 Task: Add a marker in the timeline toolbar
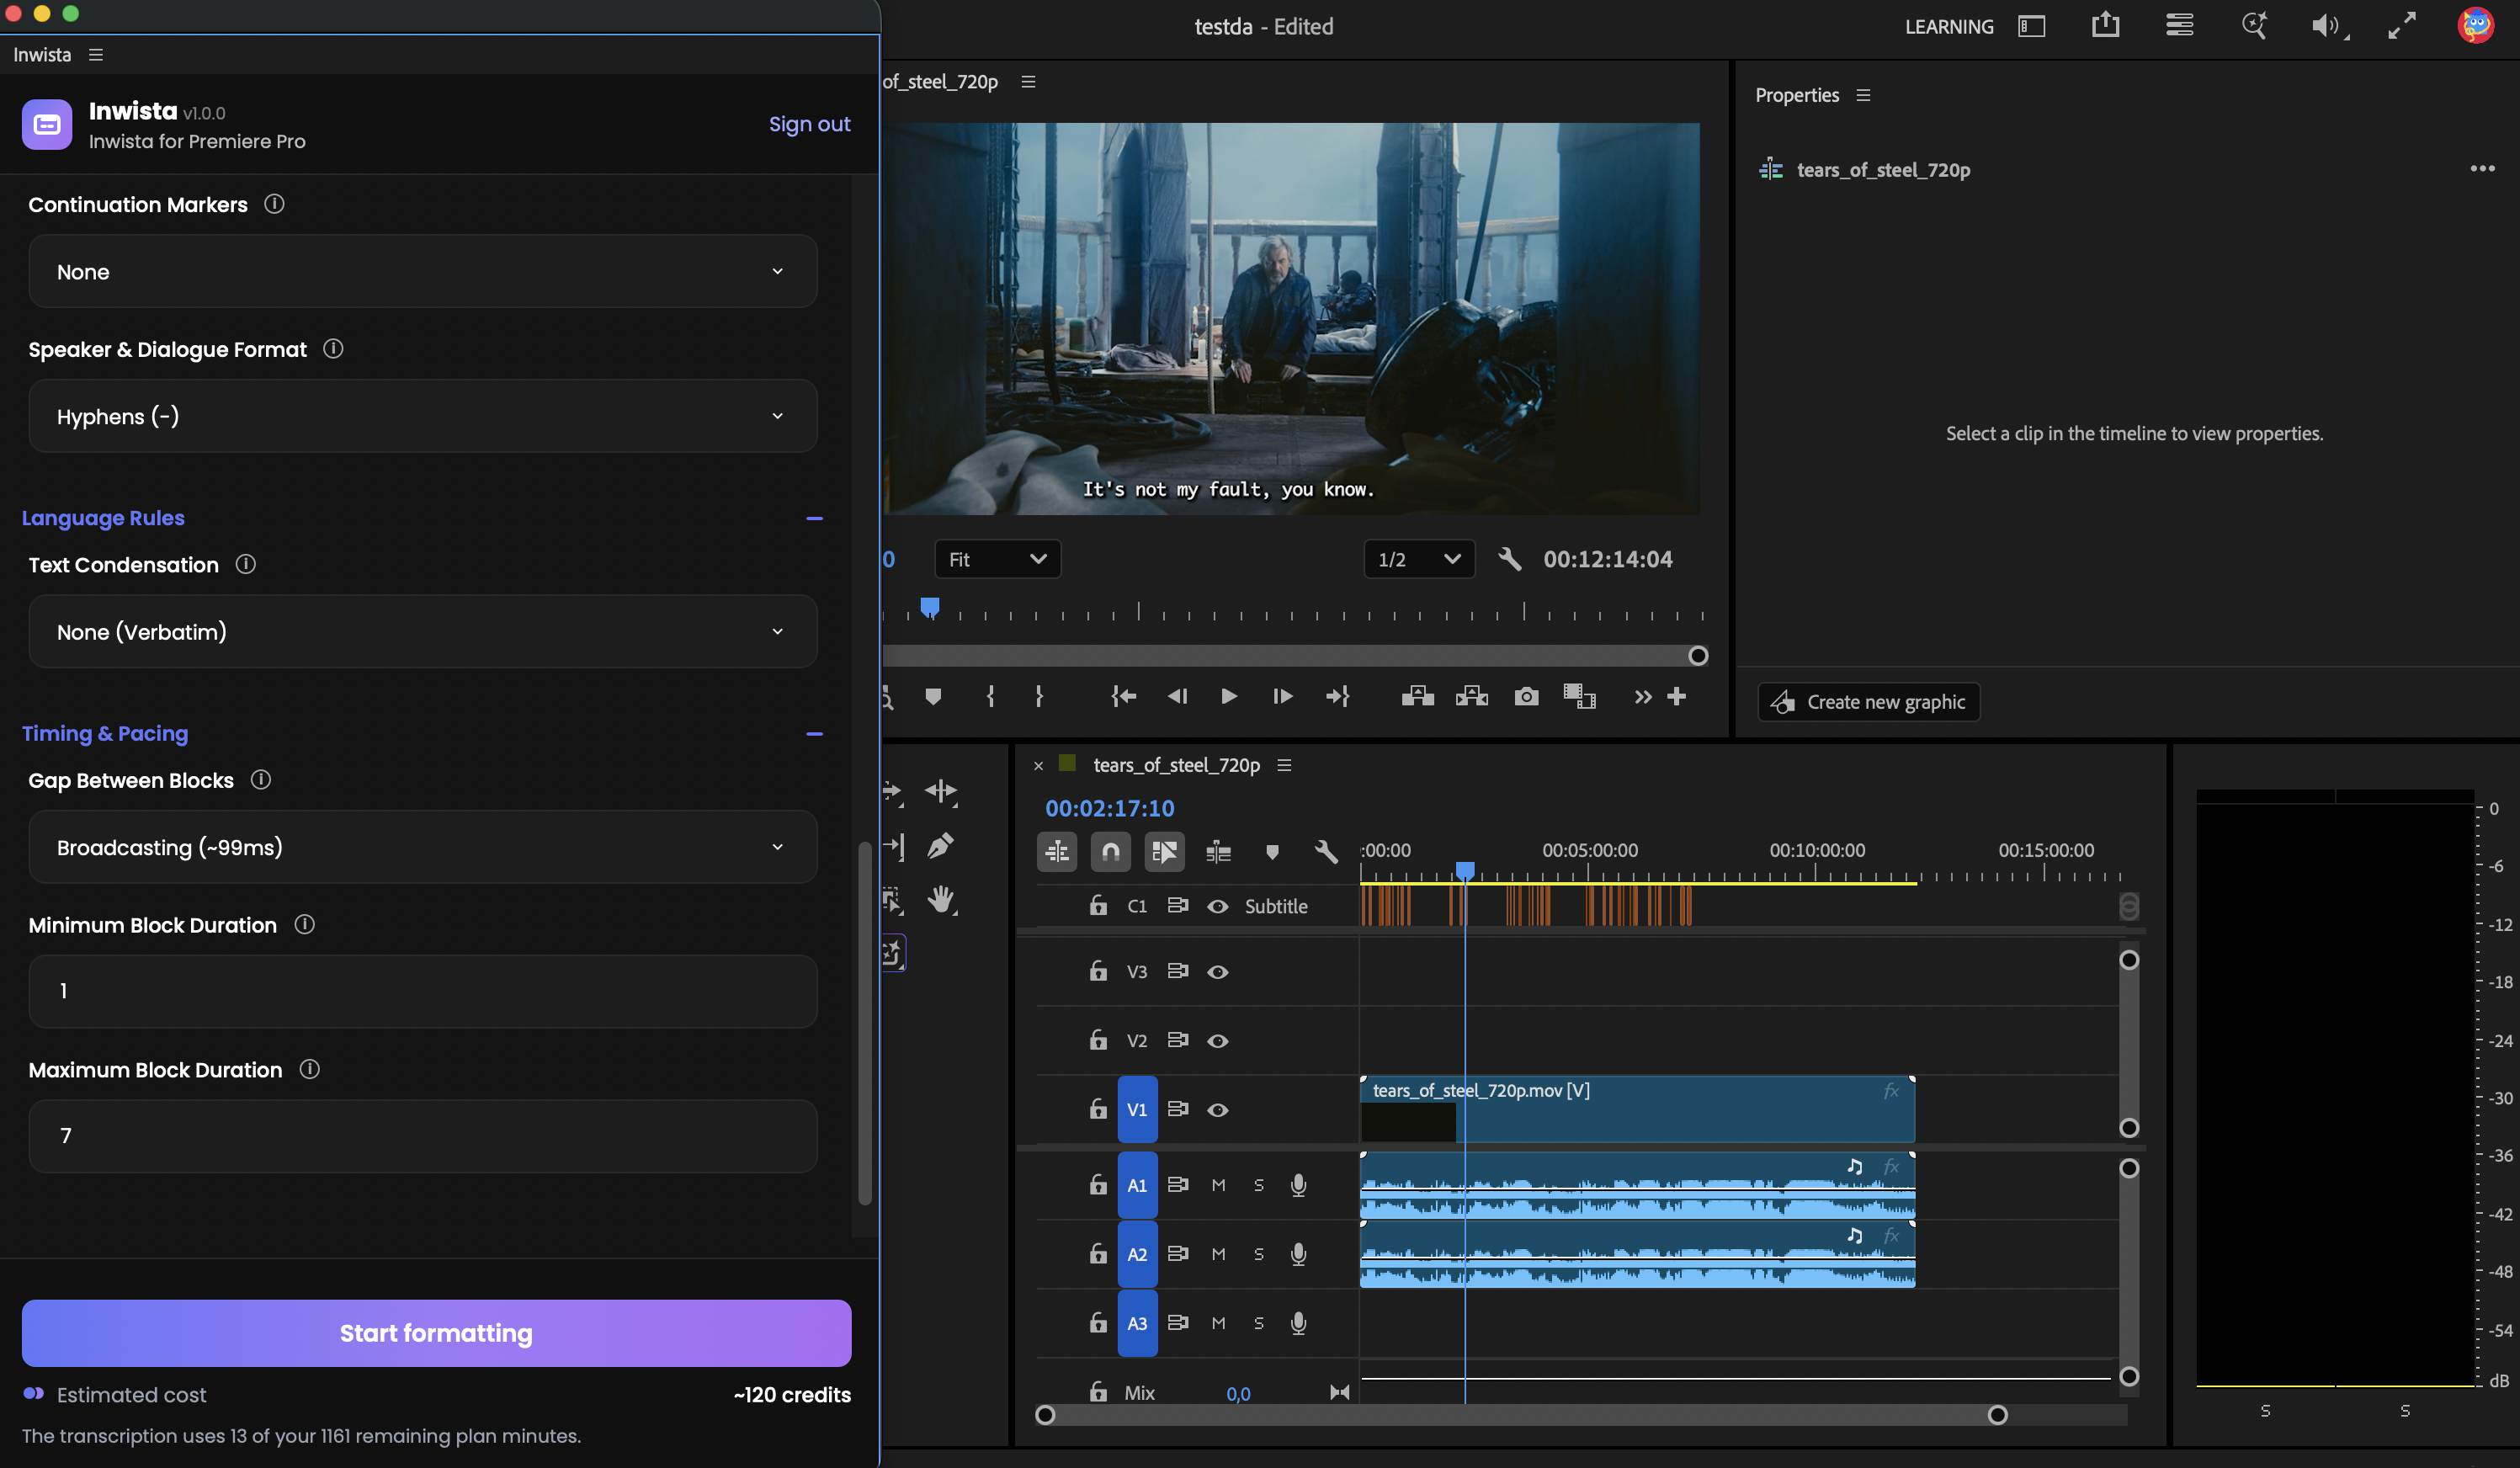tap(1272, 852)
